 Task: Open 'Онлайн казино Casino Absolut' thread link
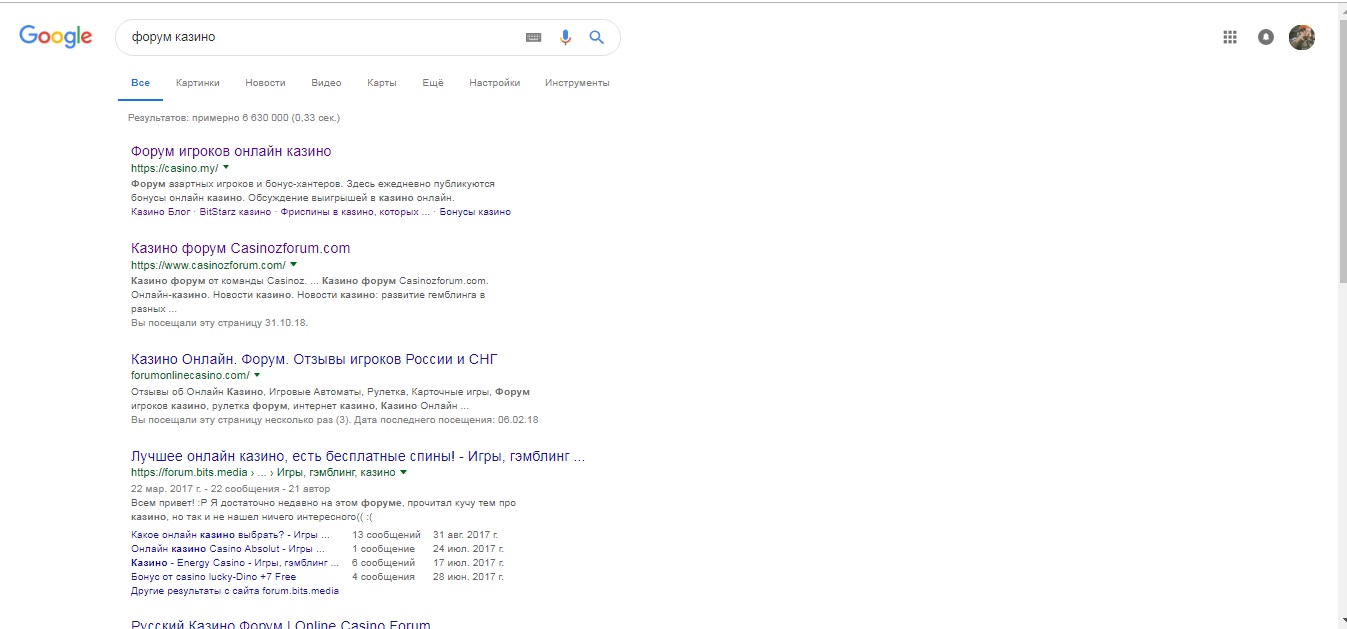click(228, 549)
